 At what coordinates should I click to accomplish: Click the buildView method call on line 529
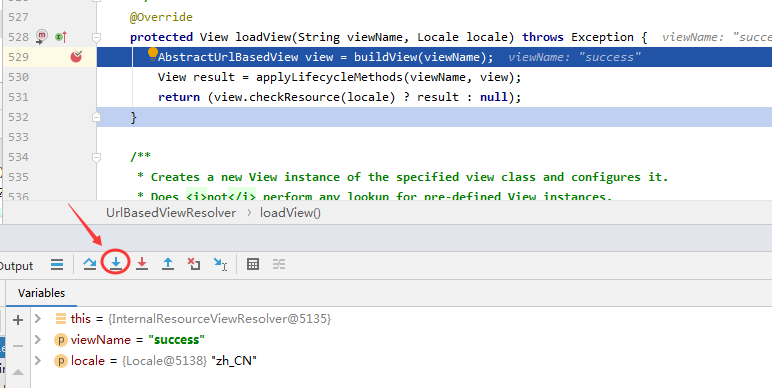(x=385, y=57)
